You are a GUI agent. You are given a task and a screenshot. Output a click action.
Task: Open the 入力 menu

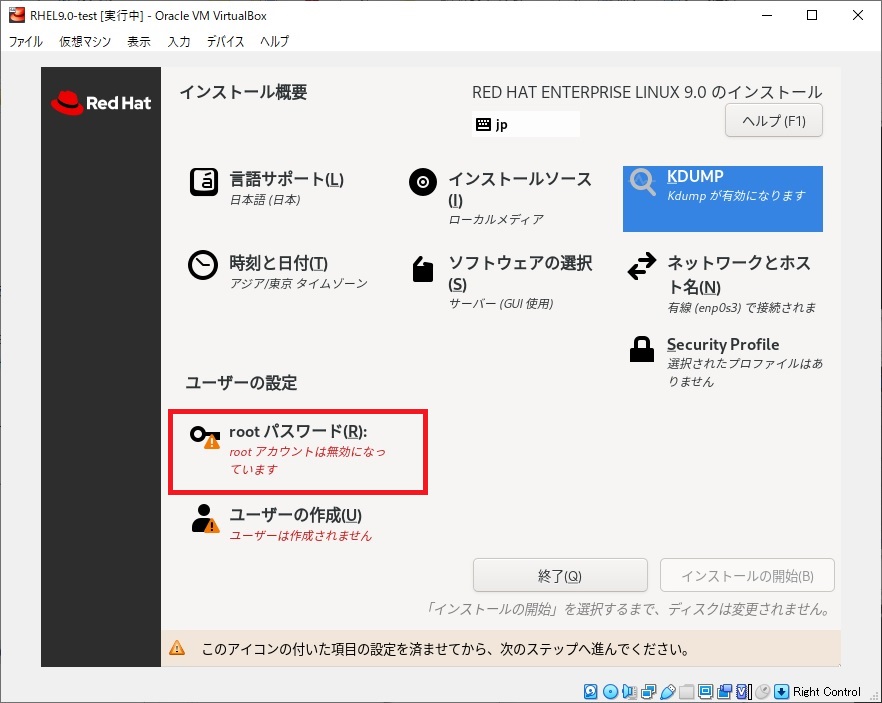(x=179, y=42)
